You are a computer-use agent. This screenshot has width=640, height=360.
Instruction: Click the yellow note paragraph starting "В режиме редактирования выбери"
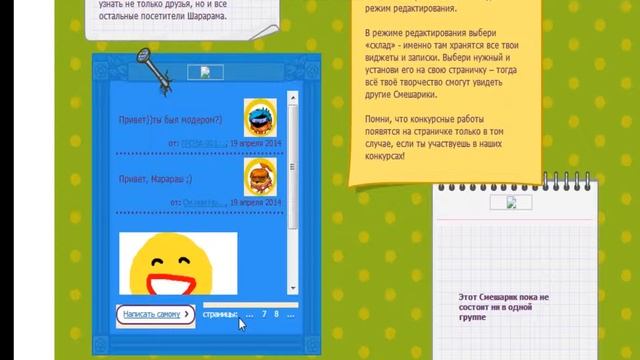click(x=442, y=64)
